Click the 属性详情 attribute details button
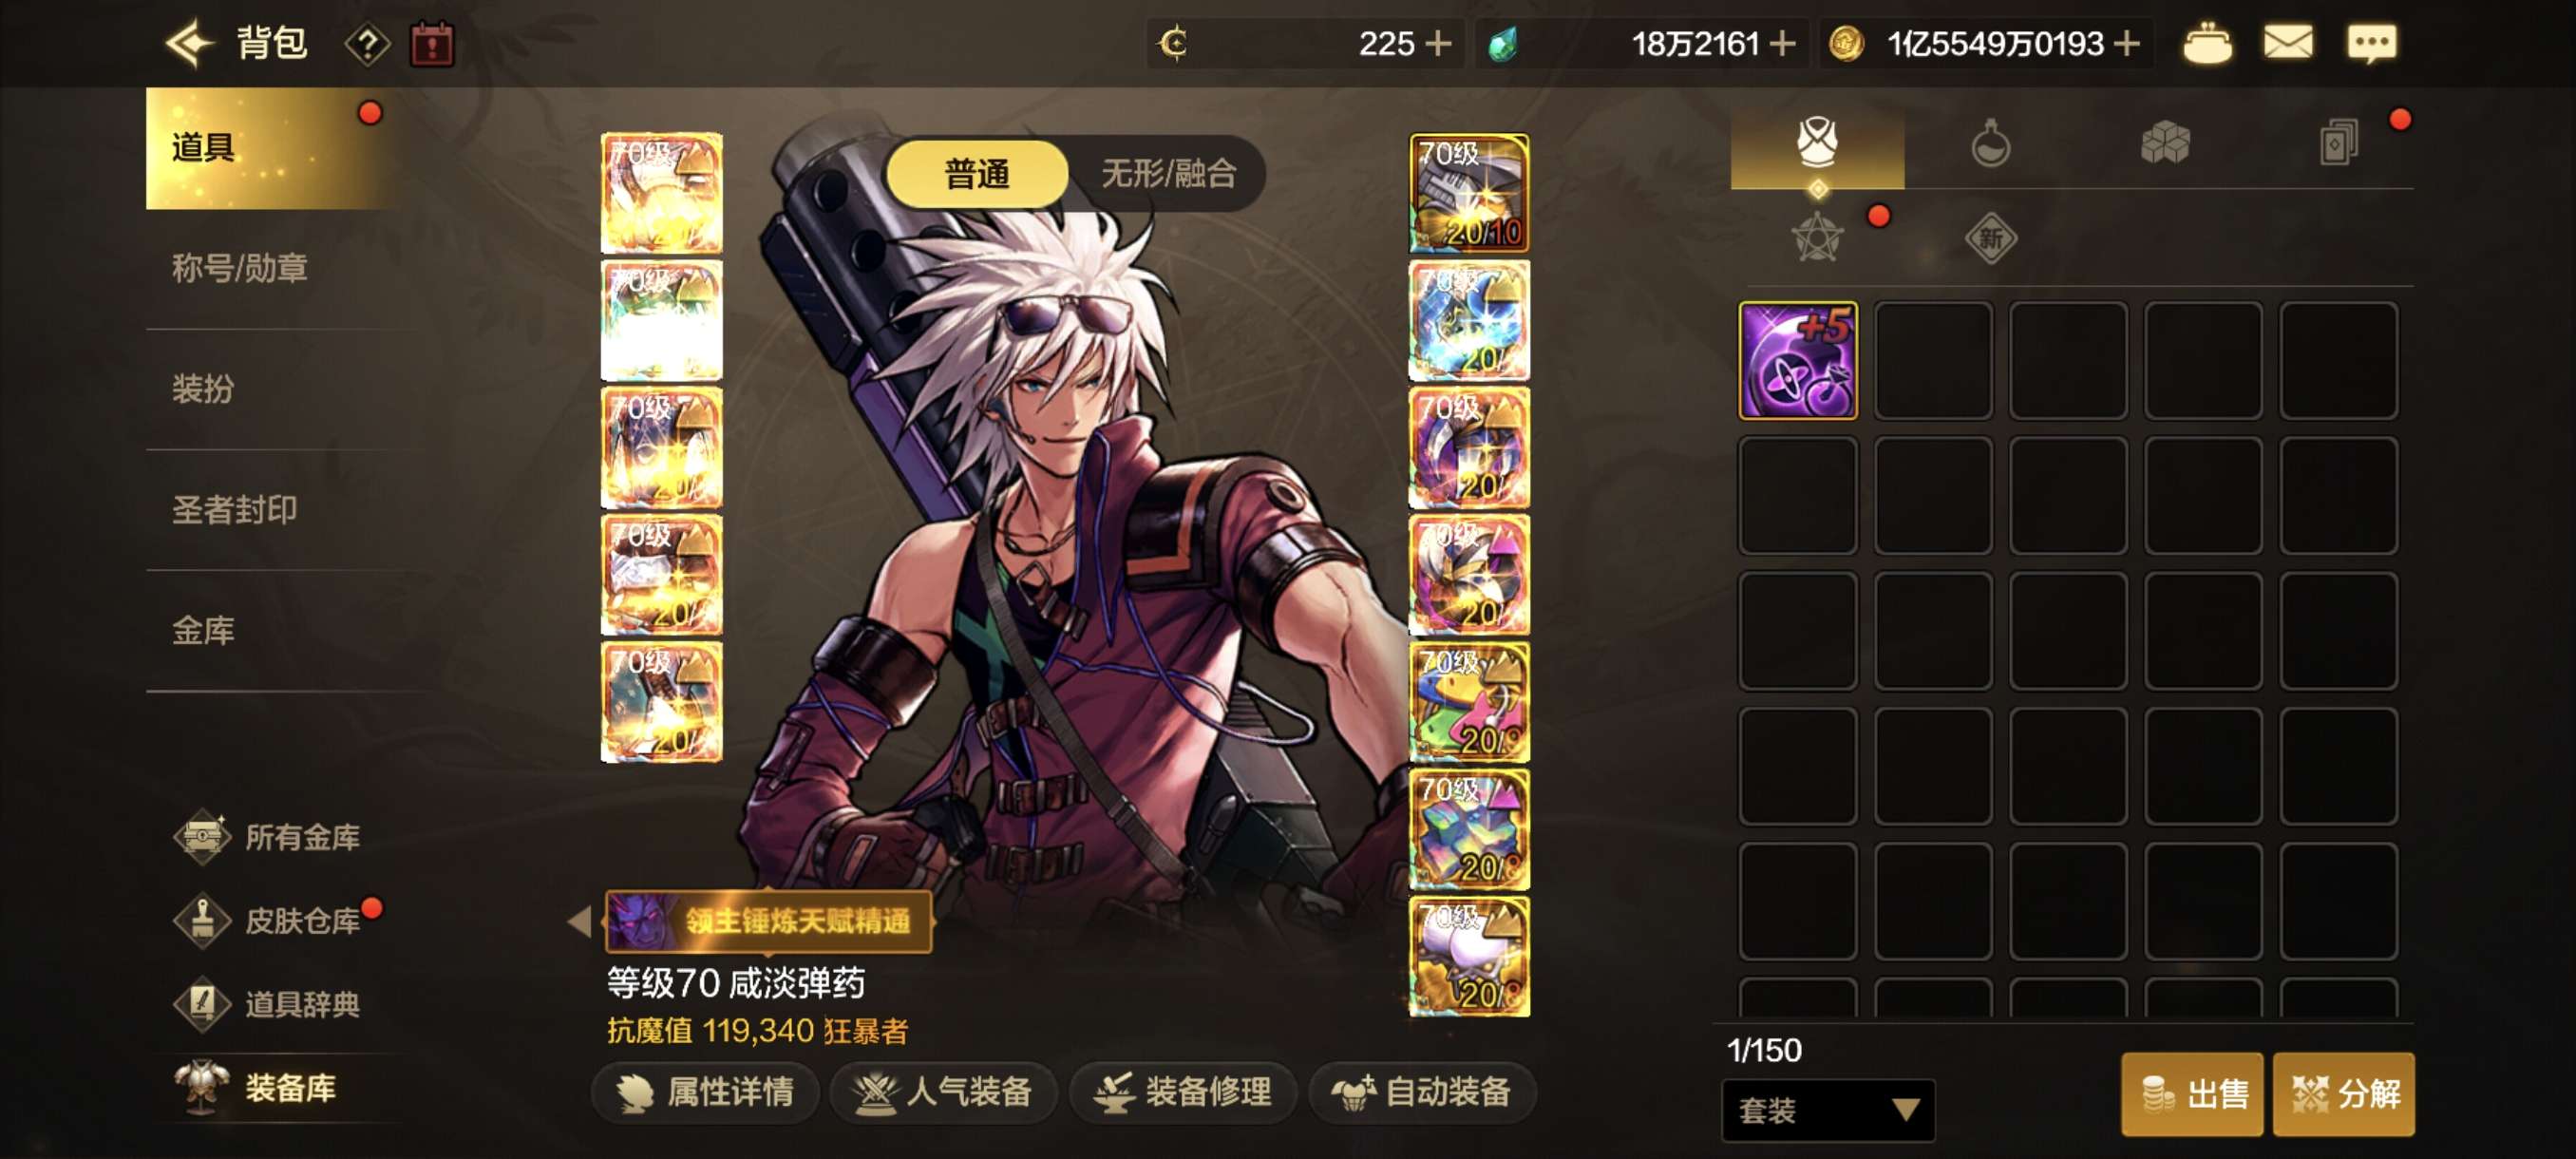Viewport: 2576px width, 1159px height. pyautogui.click(x=705, y=1091)
